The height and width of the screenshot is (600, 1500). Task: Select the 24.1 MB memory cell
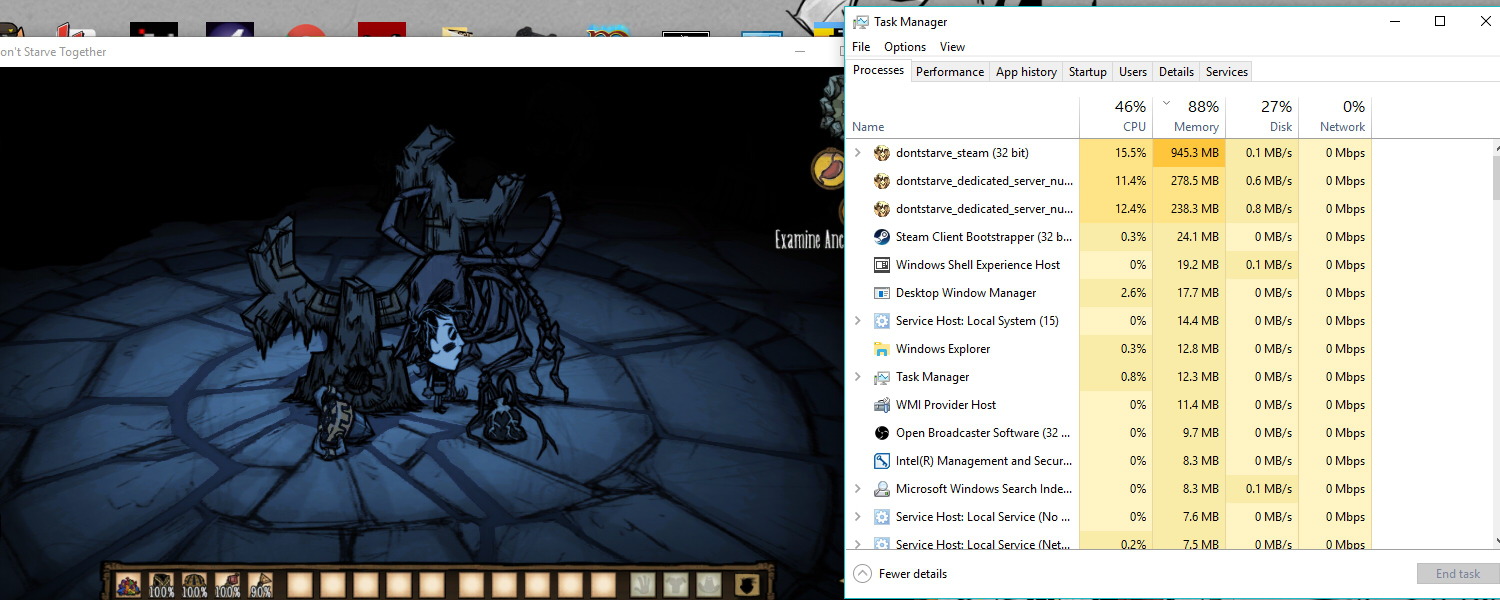(x=1189, y=237)
